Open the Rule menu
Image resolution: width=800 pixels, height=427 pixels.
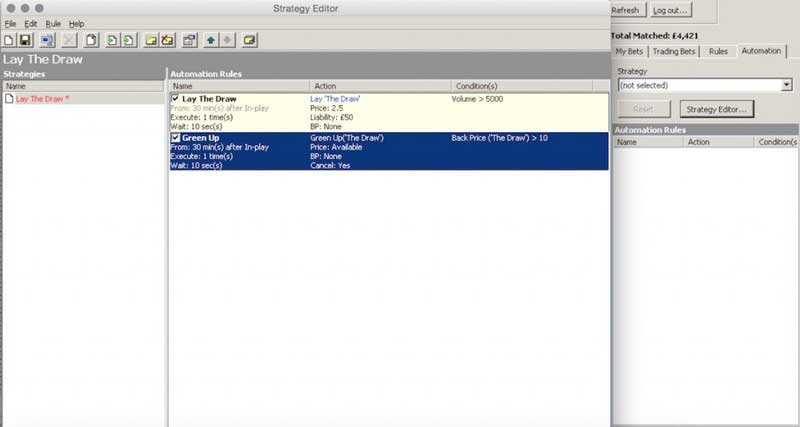point(53,24)
